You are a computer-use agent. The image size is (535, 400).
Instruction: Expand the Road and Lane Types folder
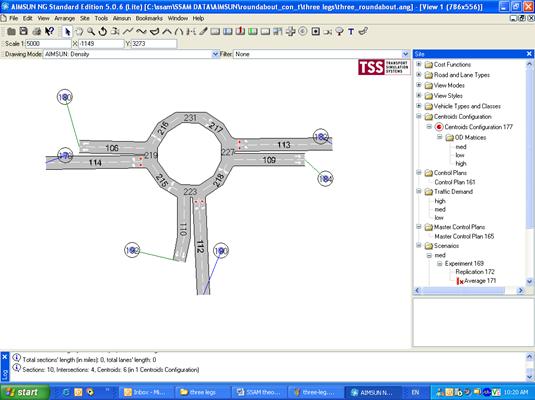point(419,74)
